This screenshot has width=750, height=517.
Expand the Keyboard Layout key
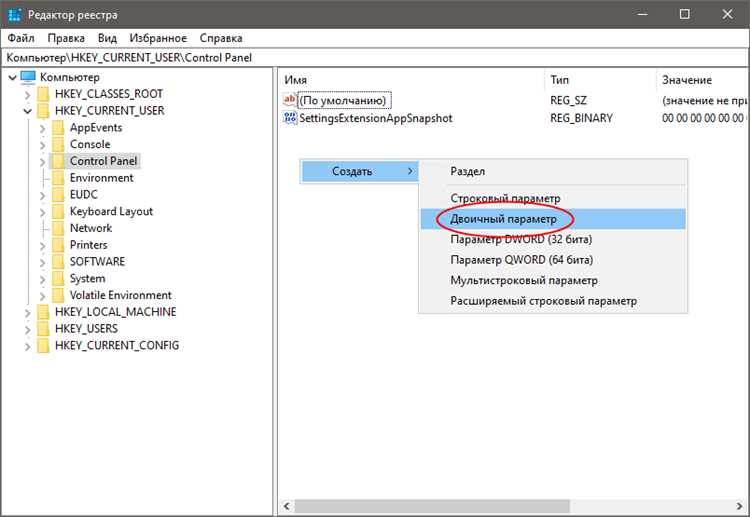click(42, 212)
